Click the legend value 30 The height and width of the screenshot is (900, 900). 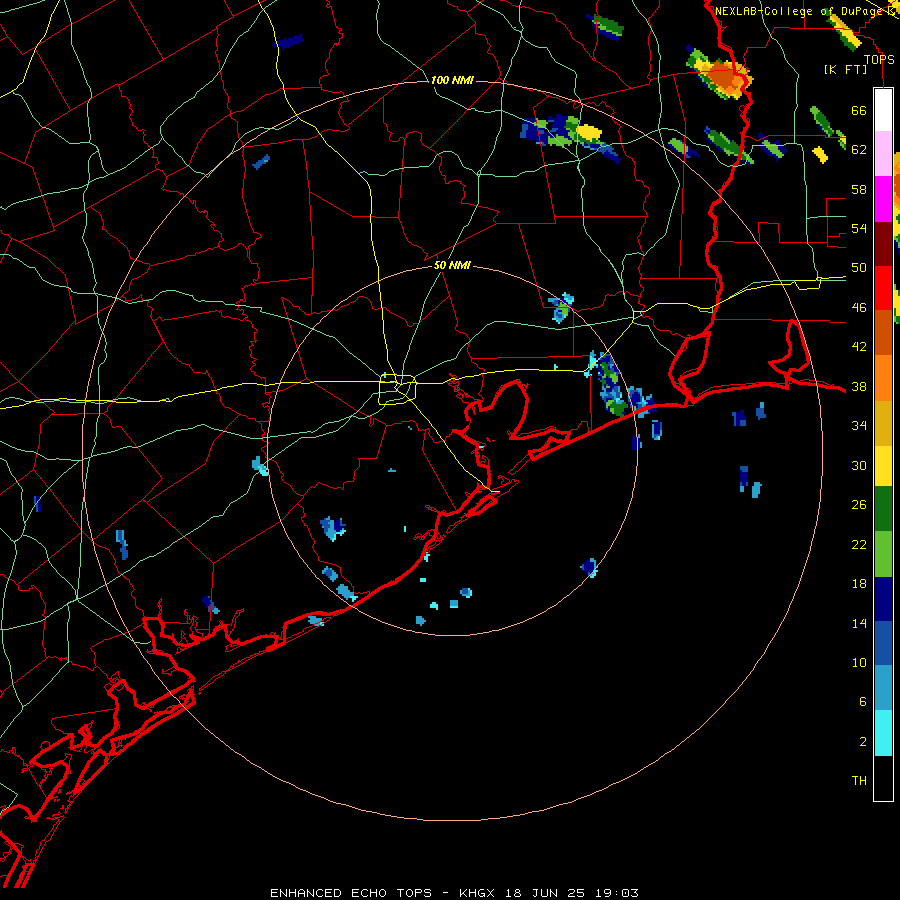[859, 465]
